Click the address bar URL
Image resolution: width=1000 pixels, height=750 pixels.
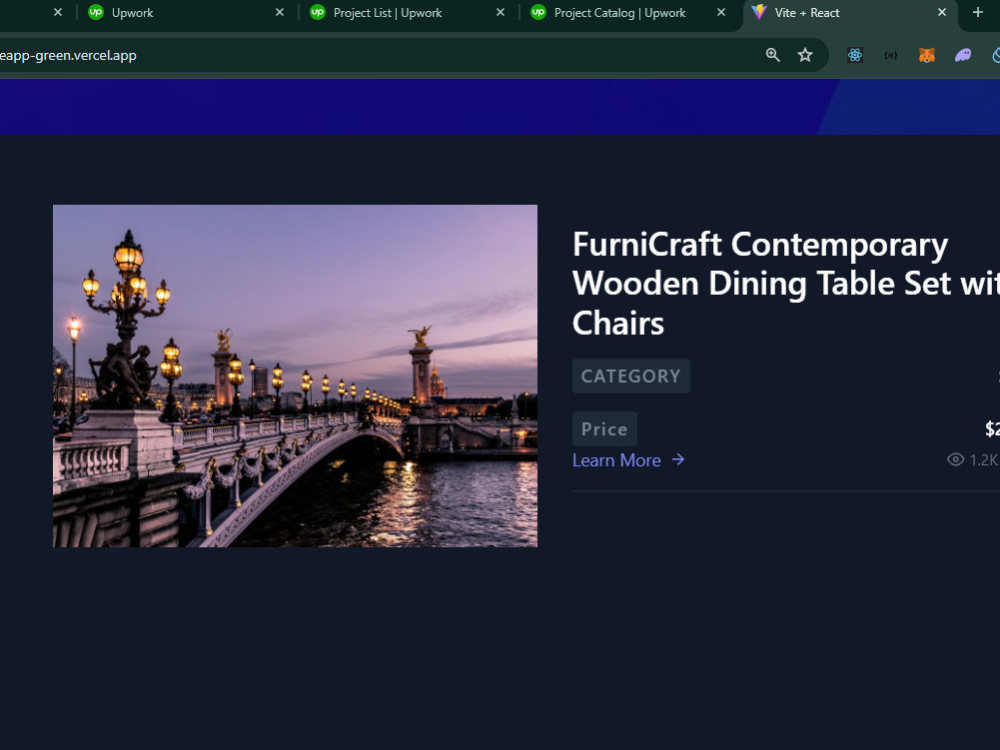[68, 55]
